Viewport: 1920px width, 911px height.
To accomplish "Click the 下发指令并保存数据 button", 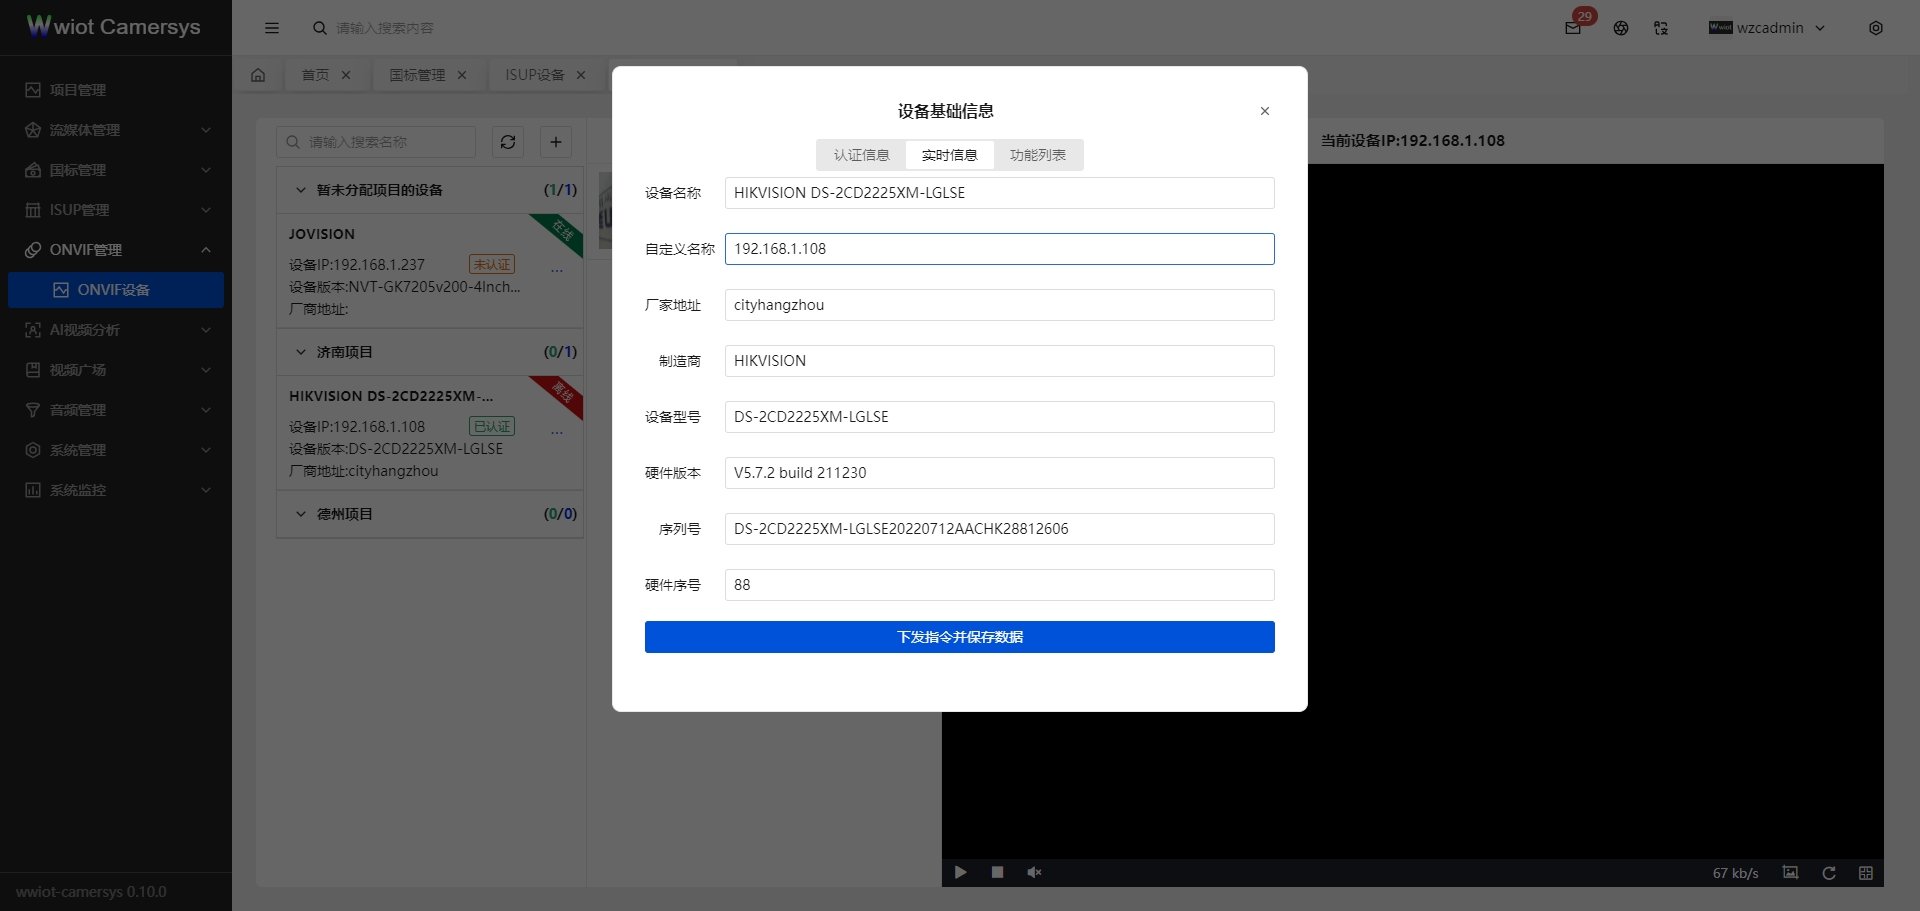I will [x=959, y=637].
